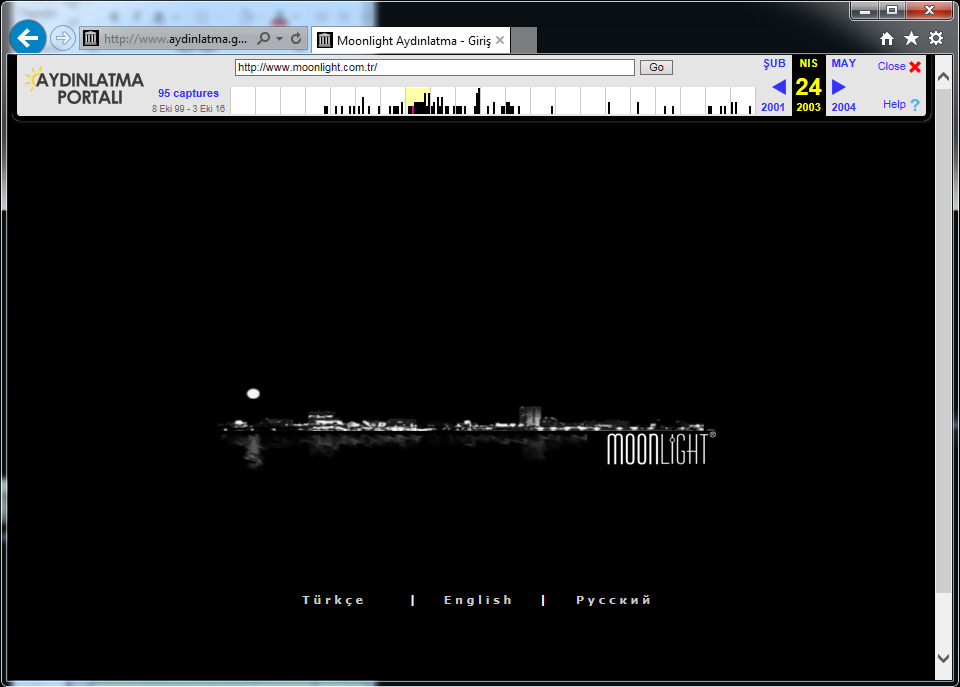960x687 pixels.
Task: Minimize the browser window
Action: point(864,10)
